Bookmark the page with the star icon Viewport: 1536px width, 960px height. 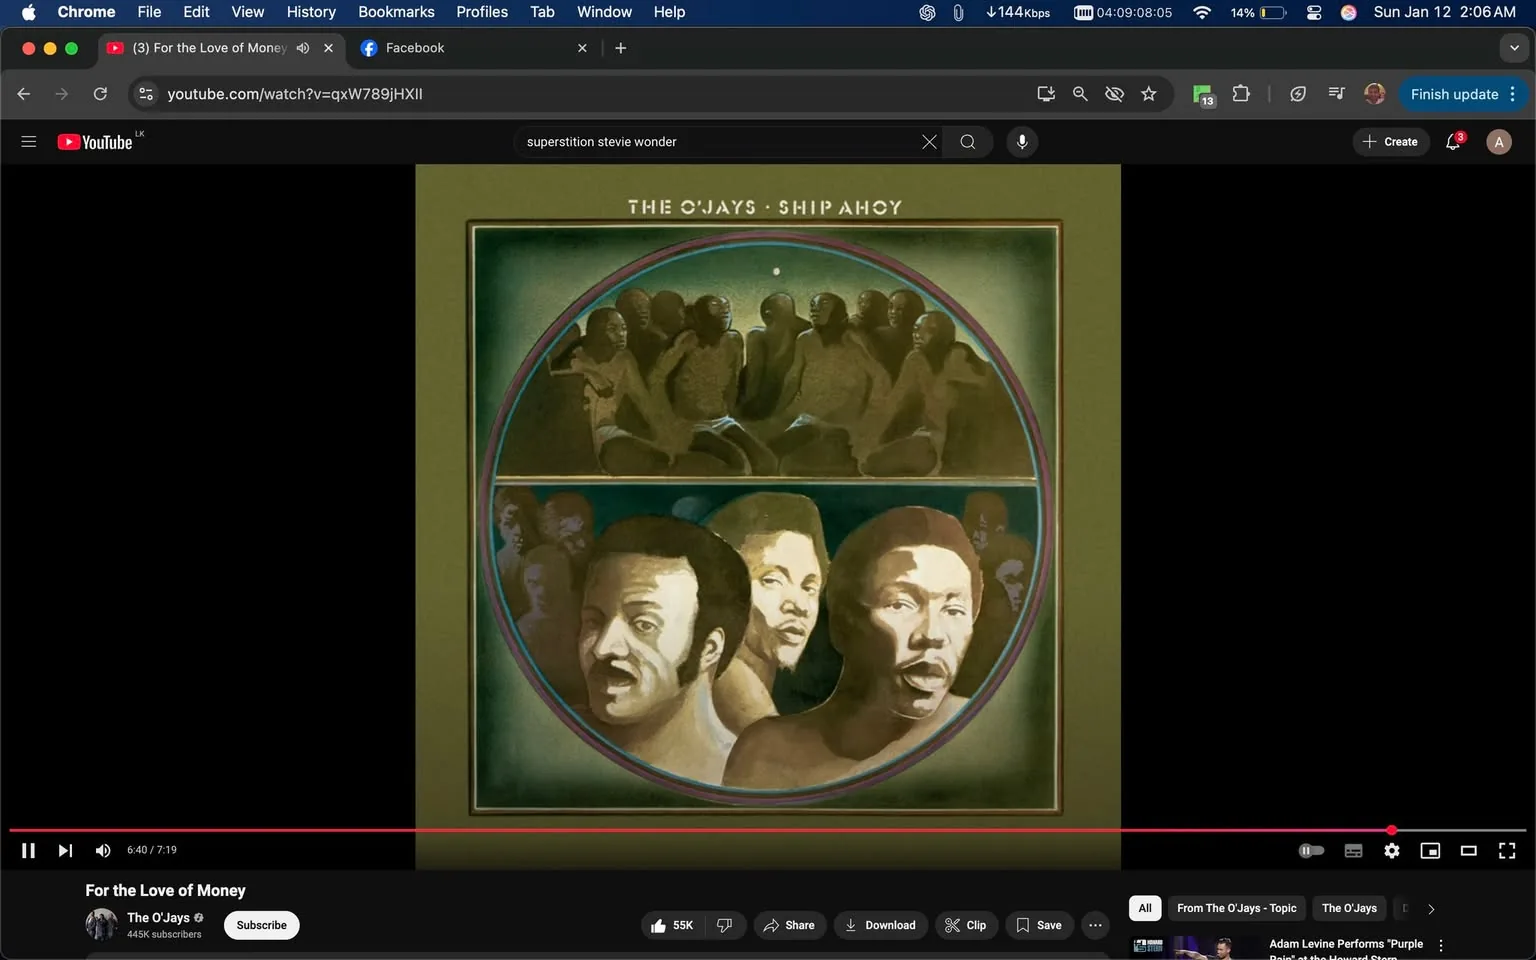tap(1148, 93)
